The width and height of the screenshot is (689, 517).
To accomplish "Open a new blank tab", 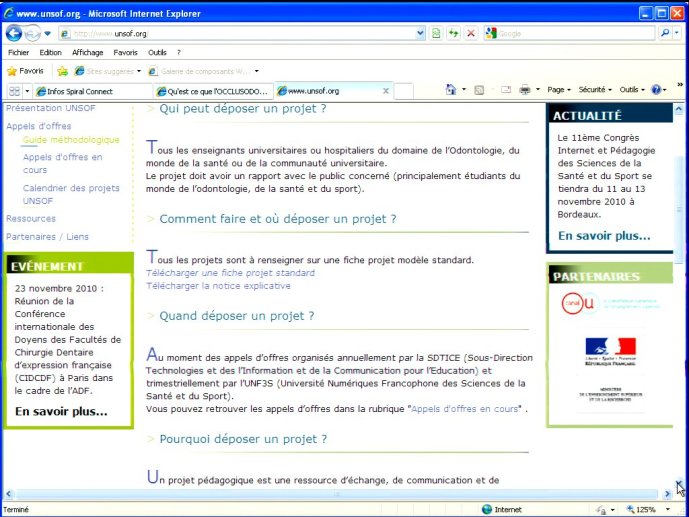I will [403, 91].
